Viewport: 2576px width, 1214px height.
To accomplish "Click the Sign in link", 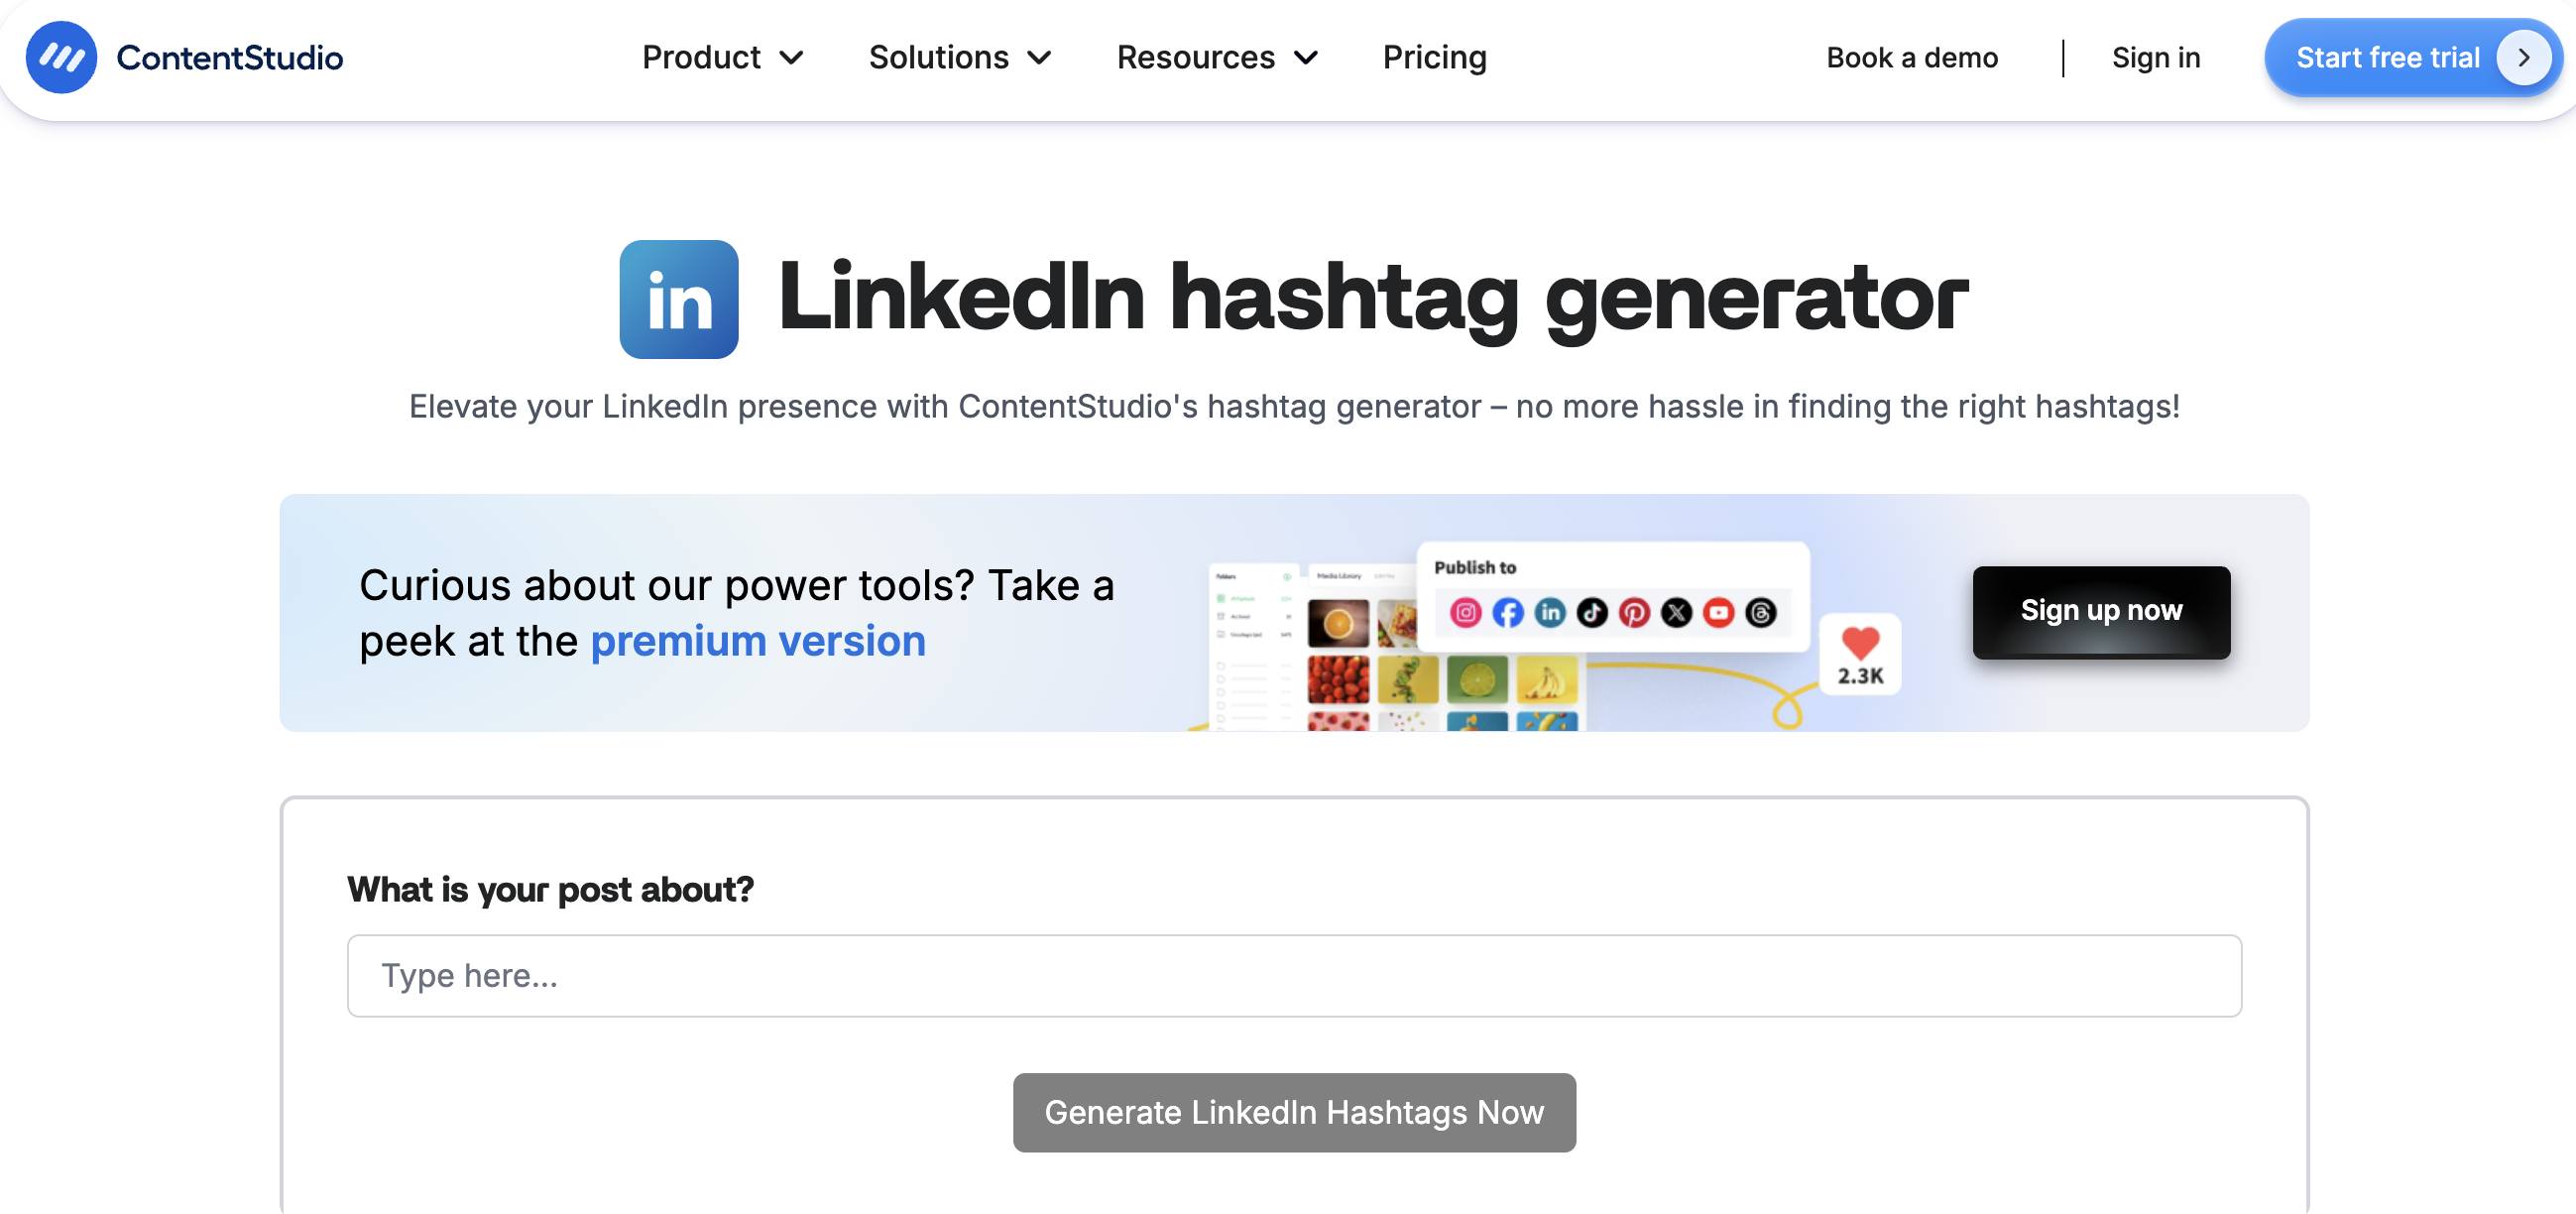I will tap(2155, 58).
